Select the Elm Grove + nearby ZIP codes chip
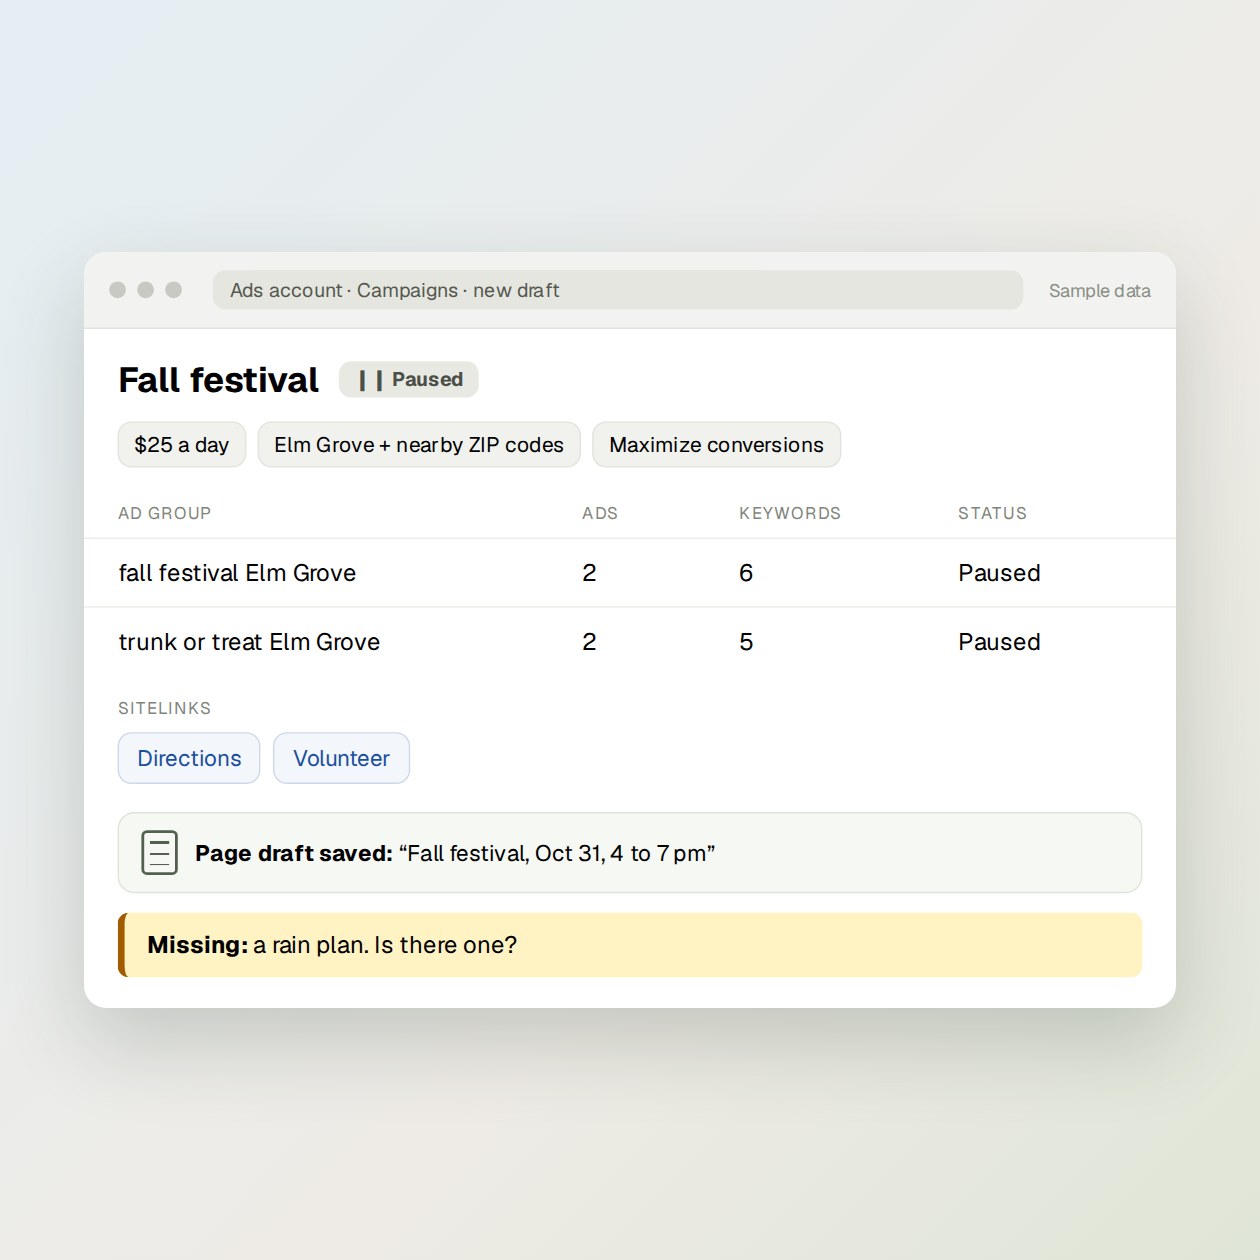The width and height of the screenshot is (1260, 1260). (419, 445)
